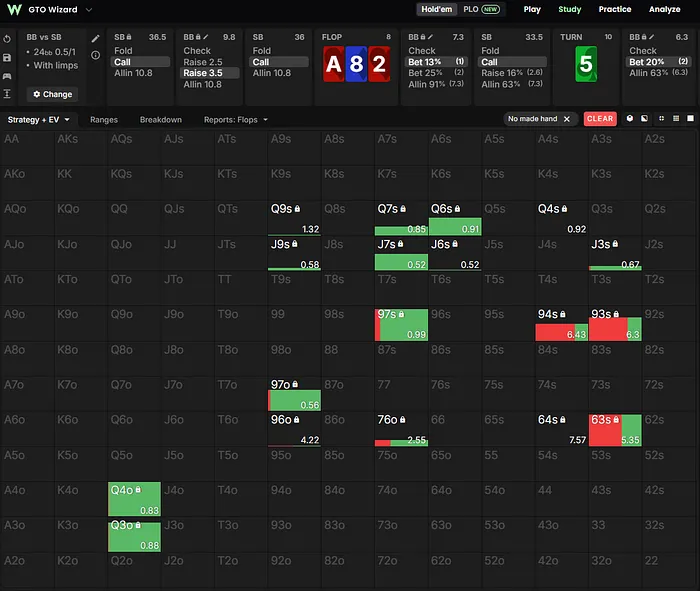Switch to the Ranges tab
Image resolution: width=700 pixels, height=591 pixels.
tap(104, 120)
